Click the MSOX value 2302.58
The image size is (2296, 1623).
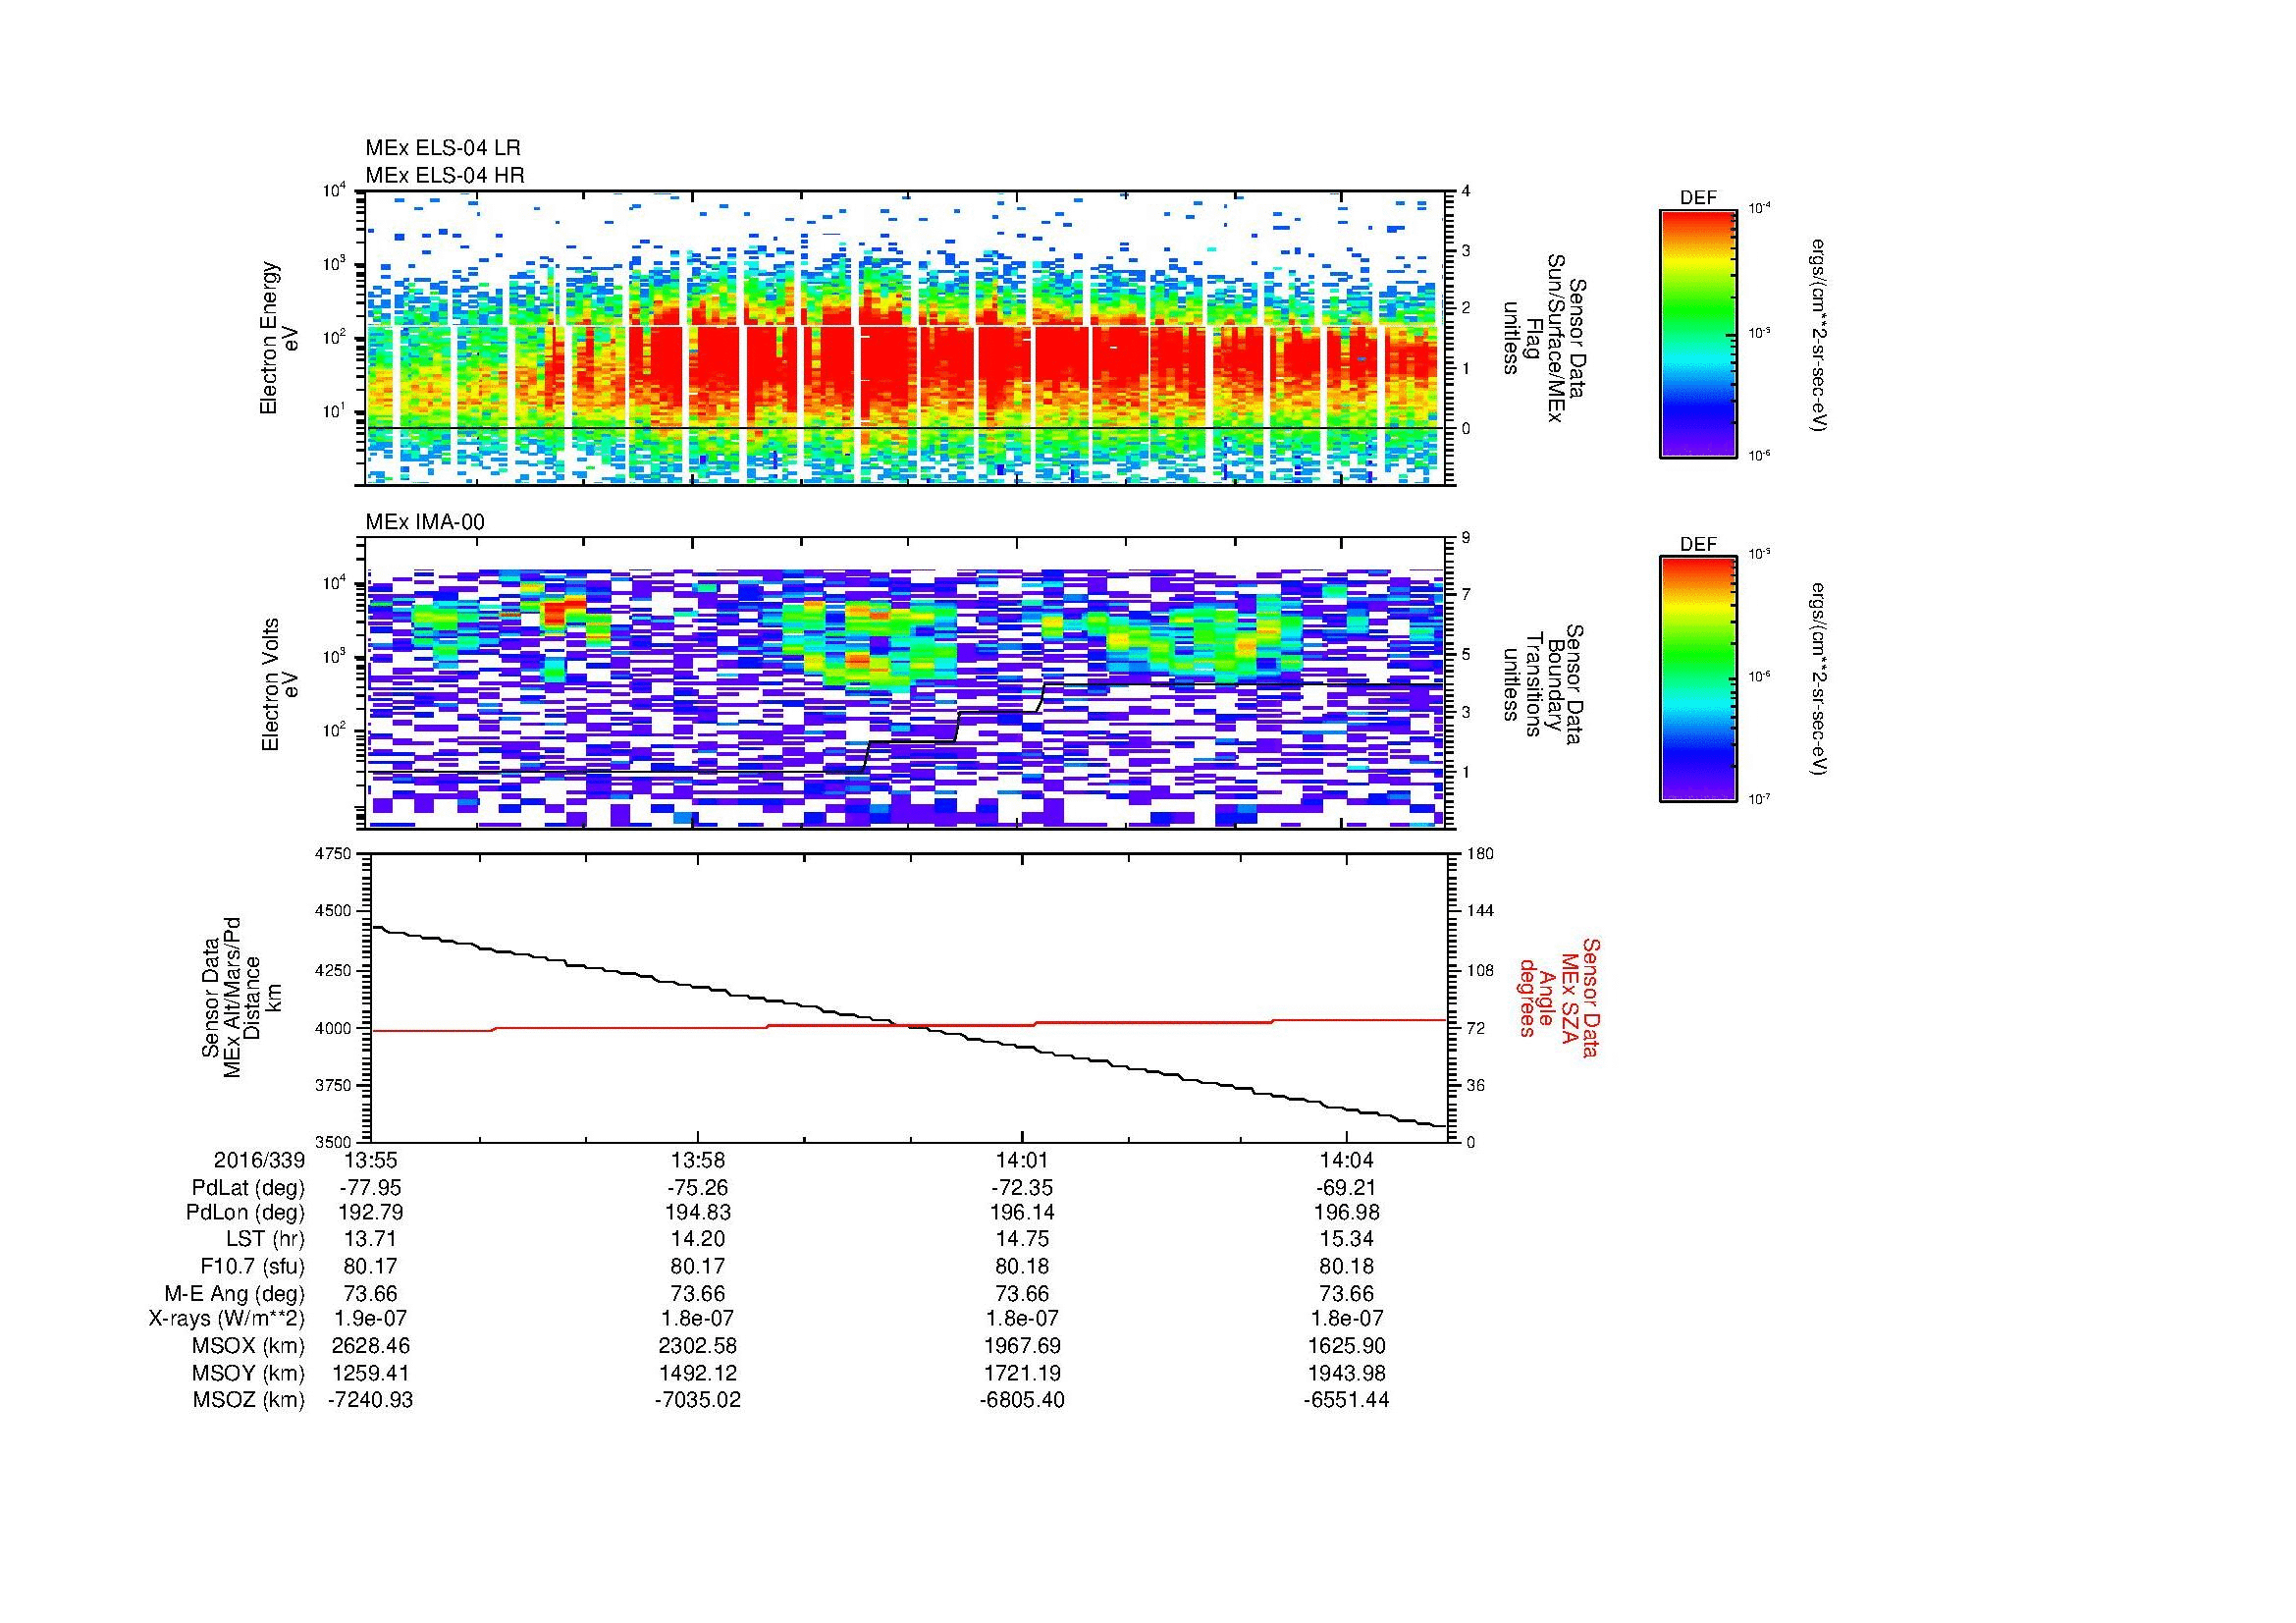click(697, 1346)
